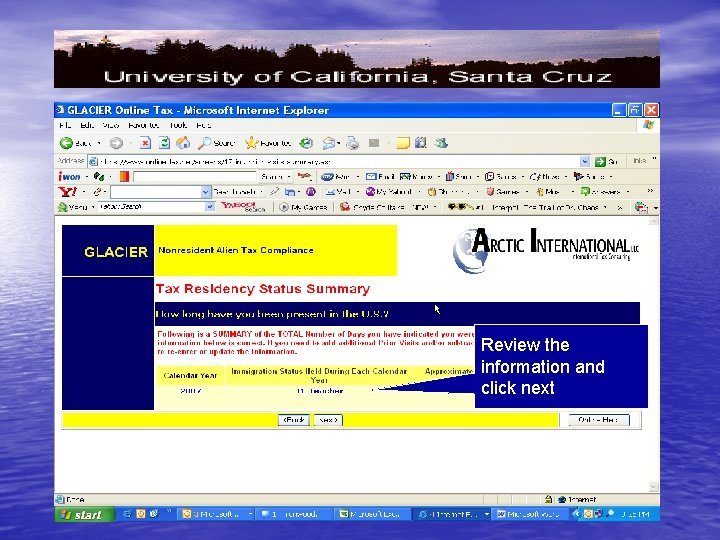This screenshot has height=540, width=720.
Task: Click the page scrollbar up arrow
Action: (x=654, y=222)
